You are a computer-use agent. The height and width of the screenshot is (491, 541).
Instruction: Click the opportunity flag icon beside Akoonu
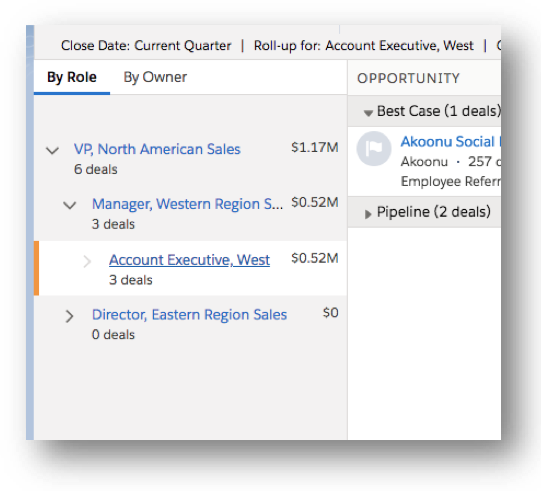374,148
